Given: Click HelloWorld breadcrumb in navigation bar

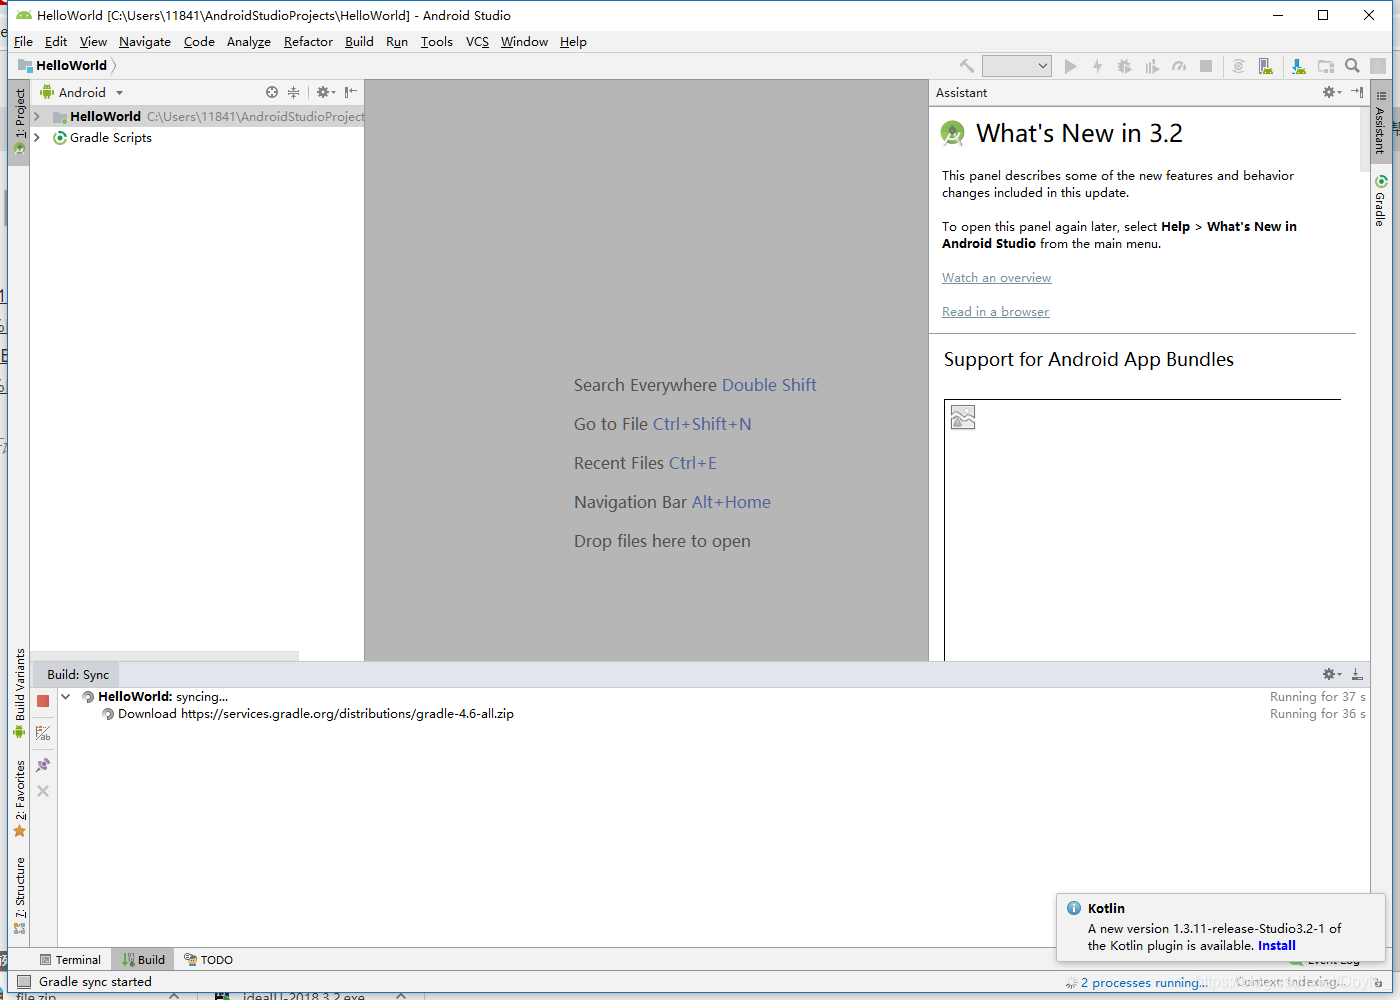Looking at the screenshot, I should [71, 66].
